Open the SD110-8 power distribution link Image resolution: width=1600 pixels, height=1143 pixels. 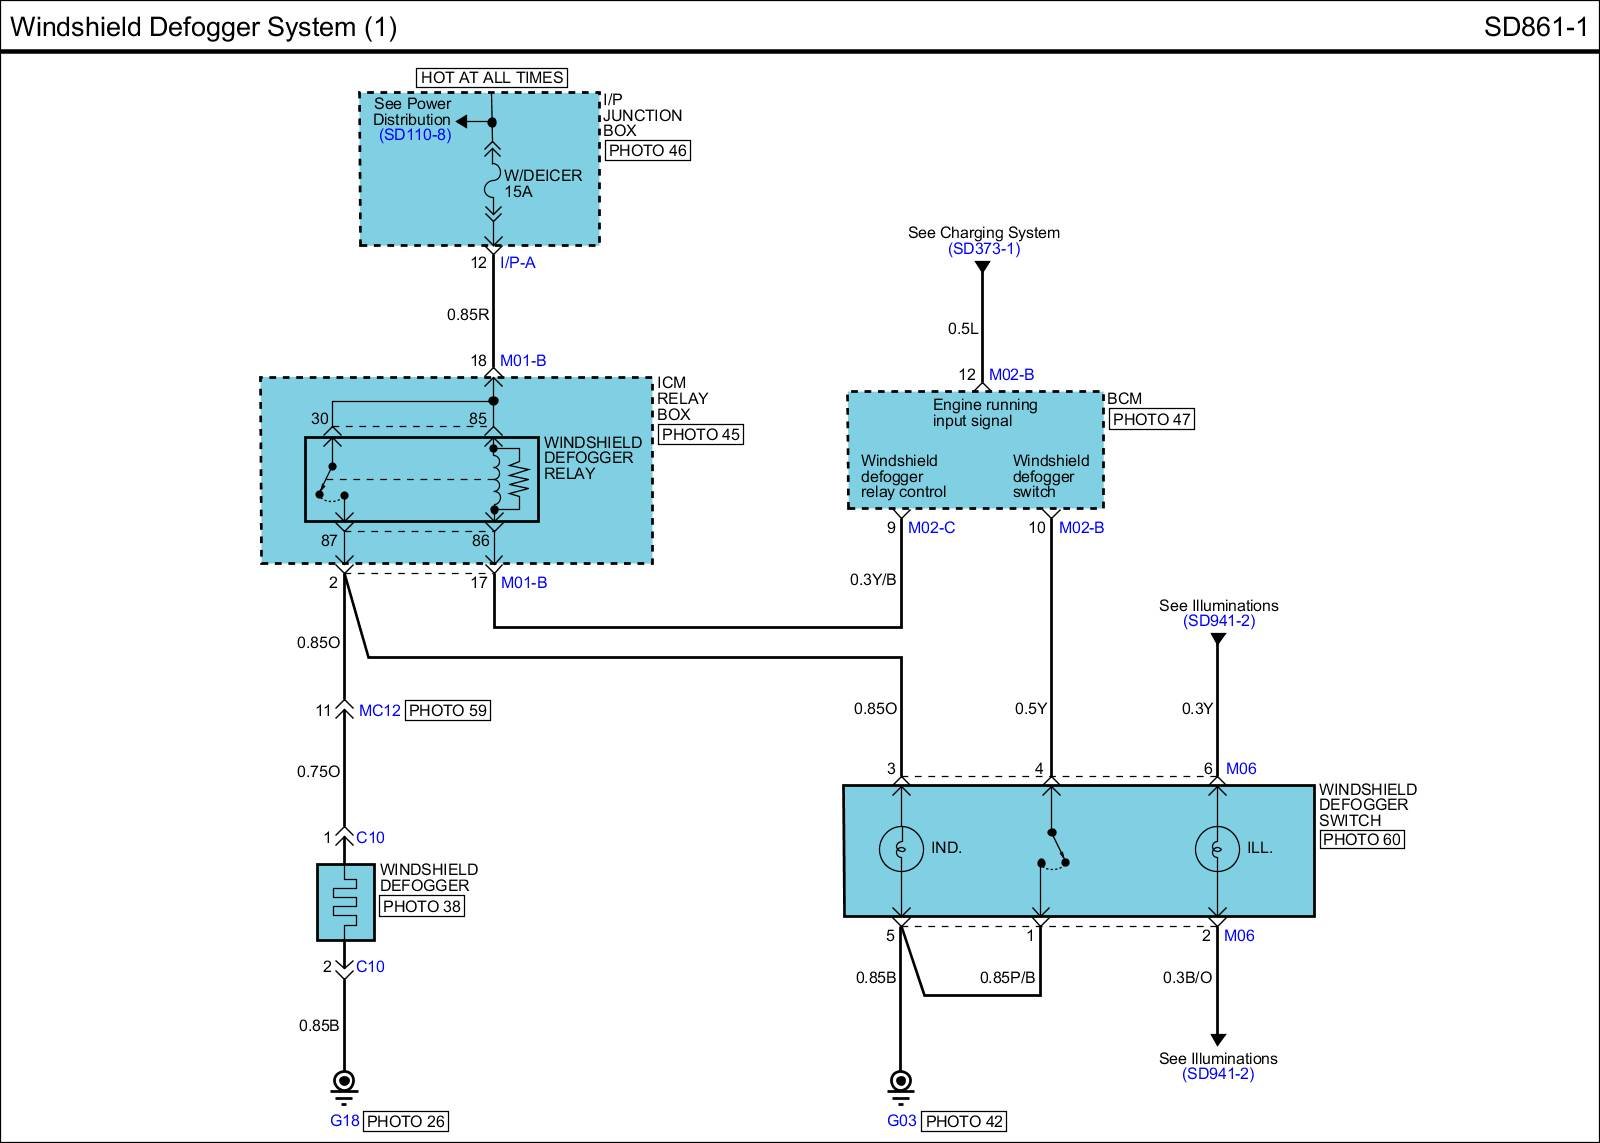point(415,135)
